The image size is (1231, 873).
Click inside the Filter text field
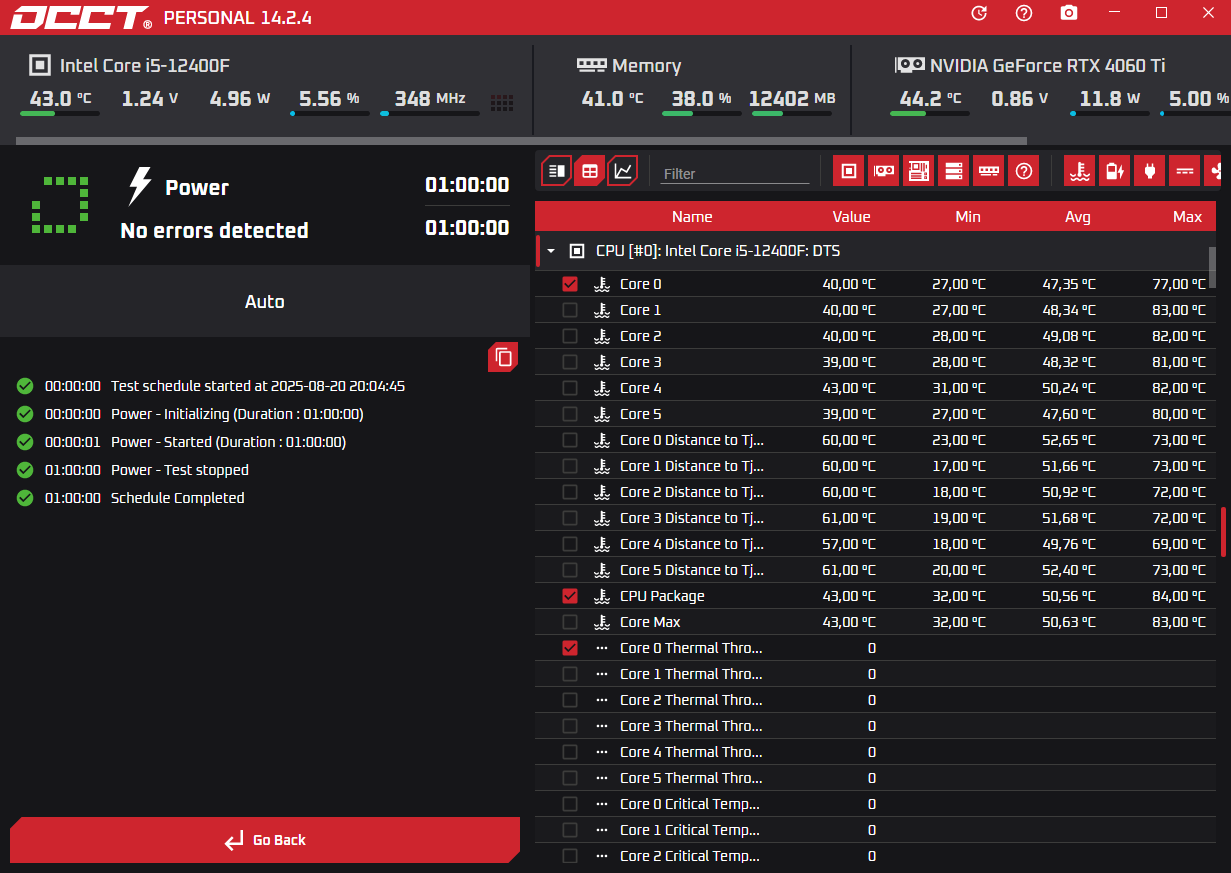[735, 173]
